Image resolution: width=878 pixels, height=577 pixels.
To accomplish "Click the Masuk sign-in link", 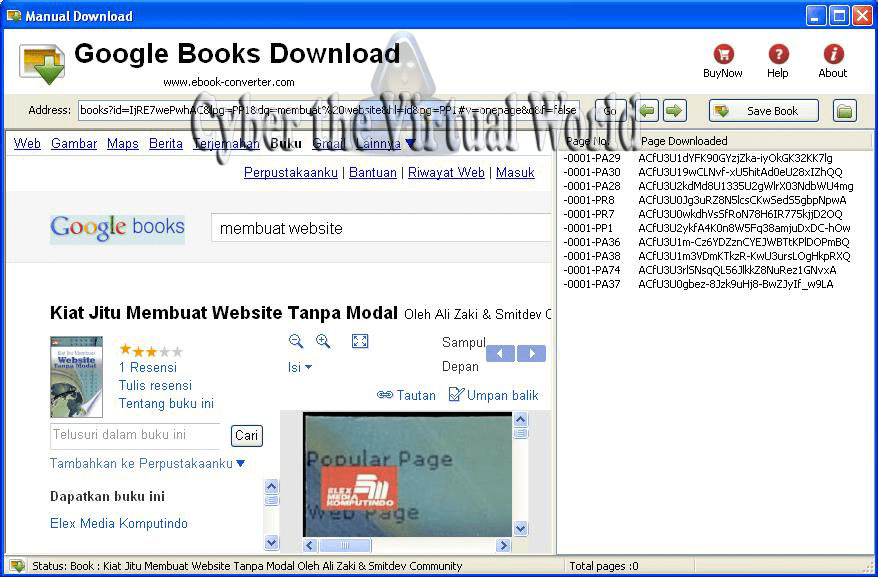I will point(515,173).
